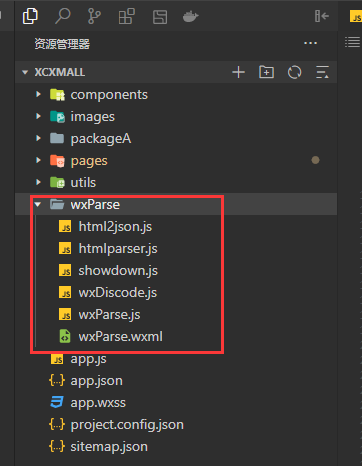Collapse all folders in explorer
Viewport: 362px width, 466px height.
[322, 72]
